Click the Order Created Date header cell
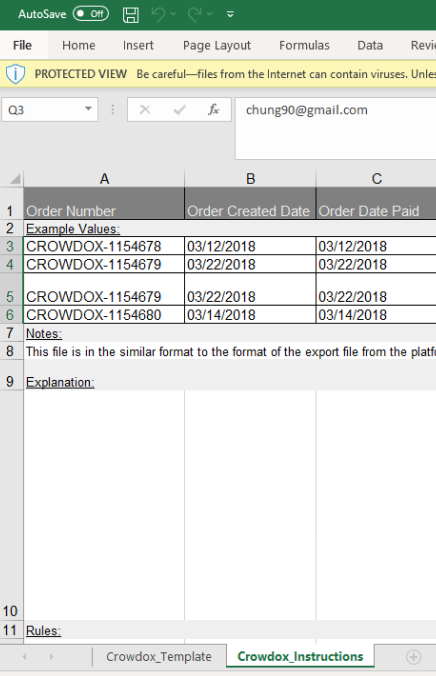 [251, 203]
